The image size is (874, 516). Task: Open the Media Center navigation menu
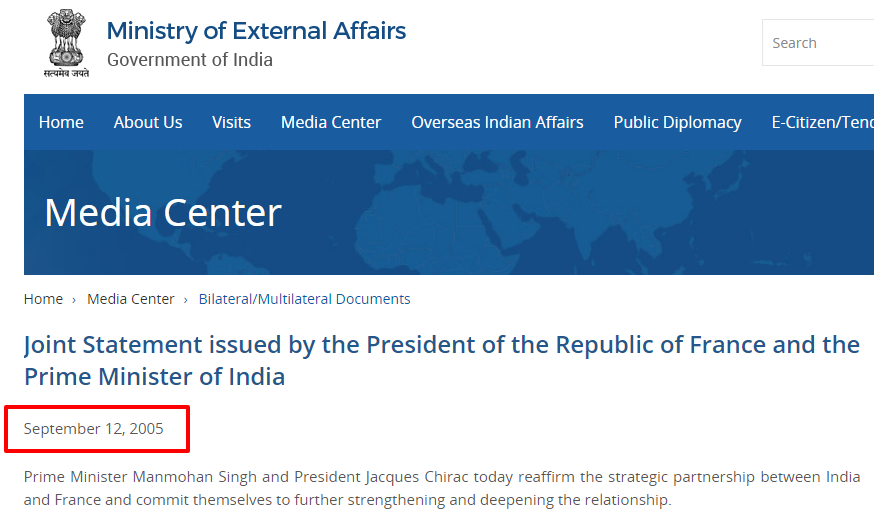331,122
